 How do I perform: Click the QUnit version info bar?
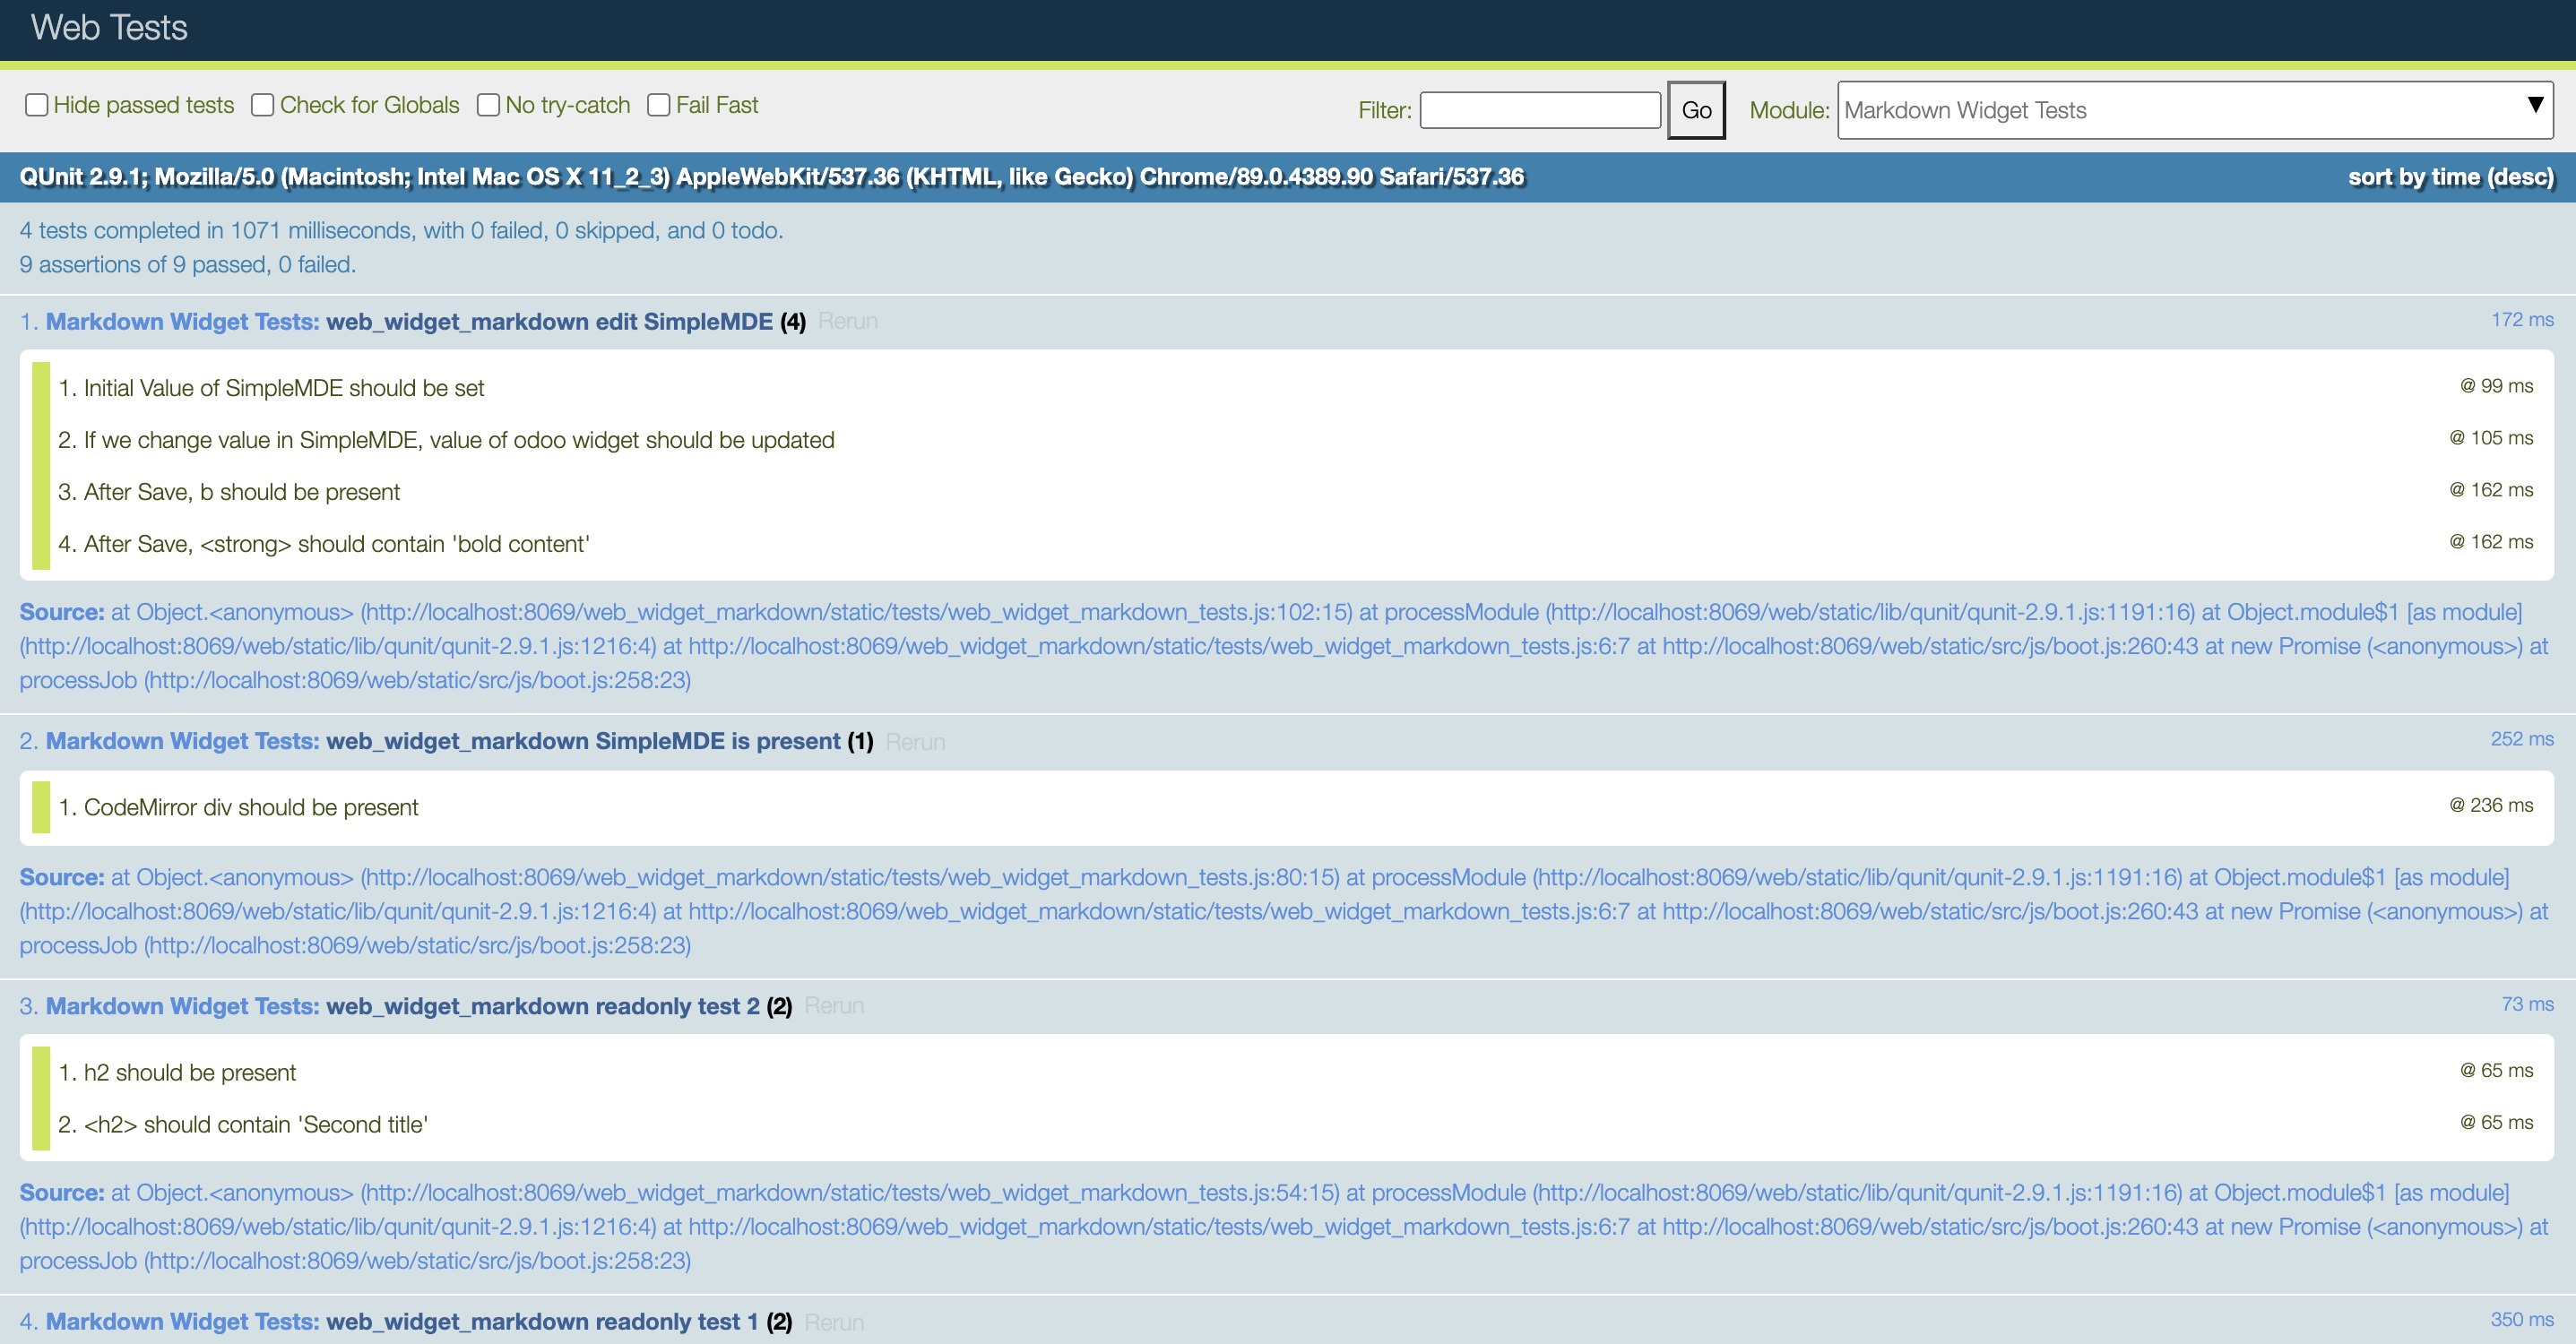tap(1288, 177)
